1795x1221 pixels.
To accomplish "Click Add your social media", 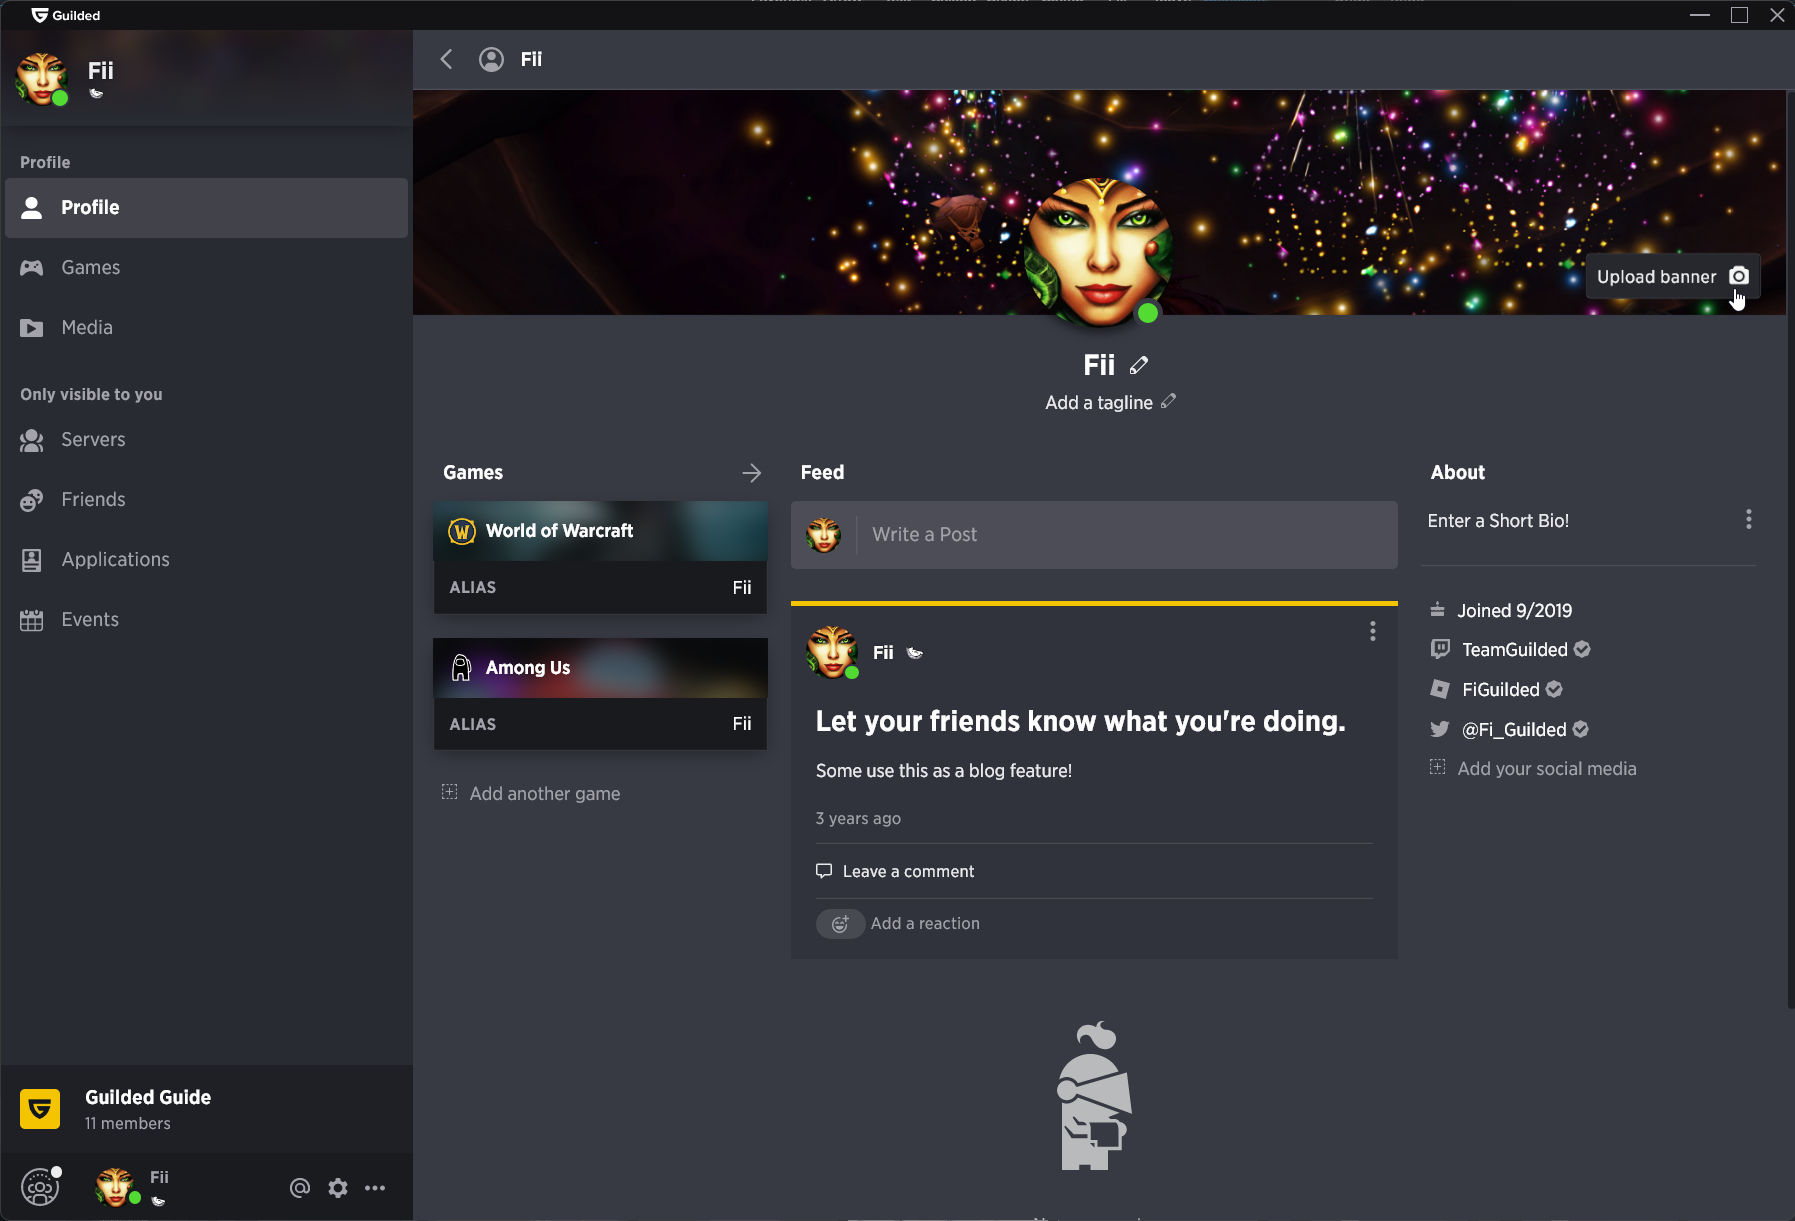I will pyautogui.click(x=1534, y=768).
